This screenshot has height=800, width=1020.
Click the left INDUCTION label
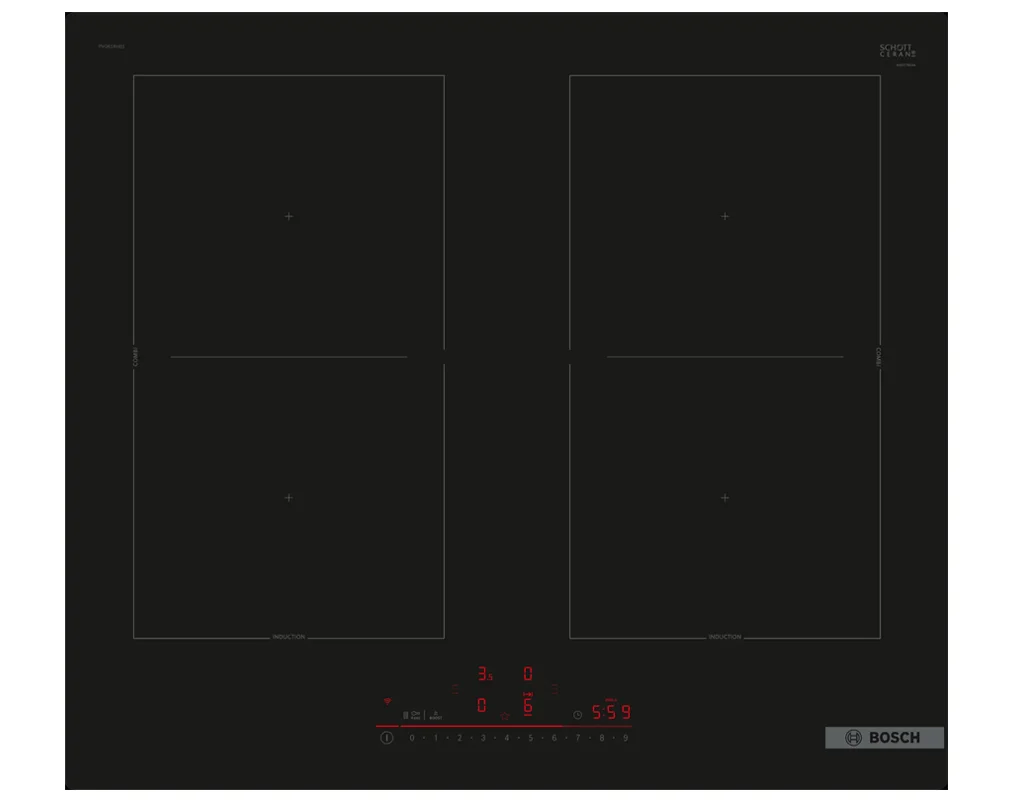[289, 637]
